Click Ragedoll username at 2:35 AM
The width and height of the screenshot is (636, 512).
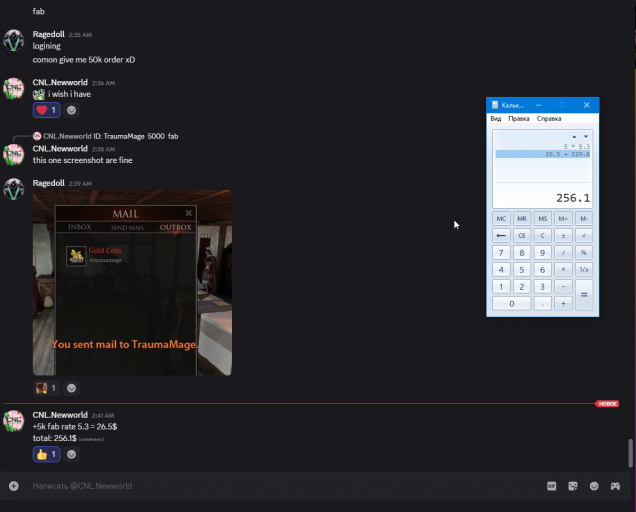[x=49, y=34]
